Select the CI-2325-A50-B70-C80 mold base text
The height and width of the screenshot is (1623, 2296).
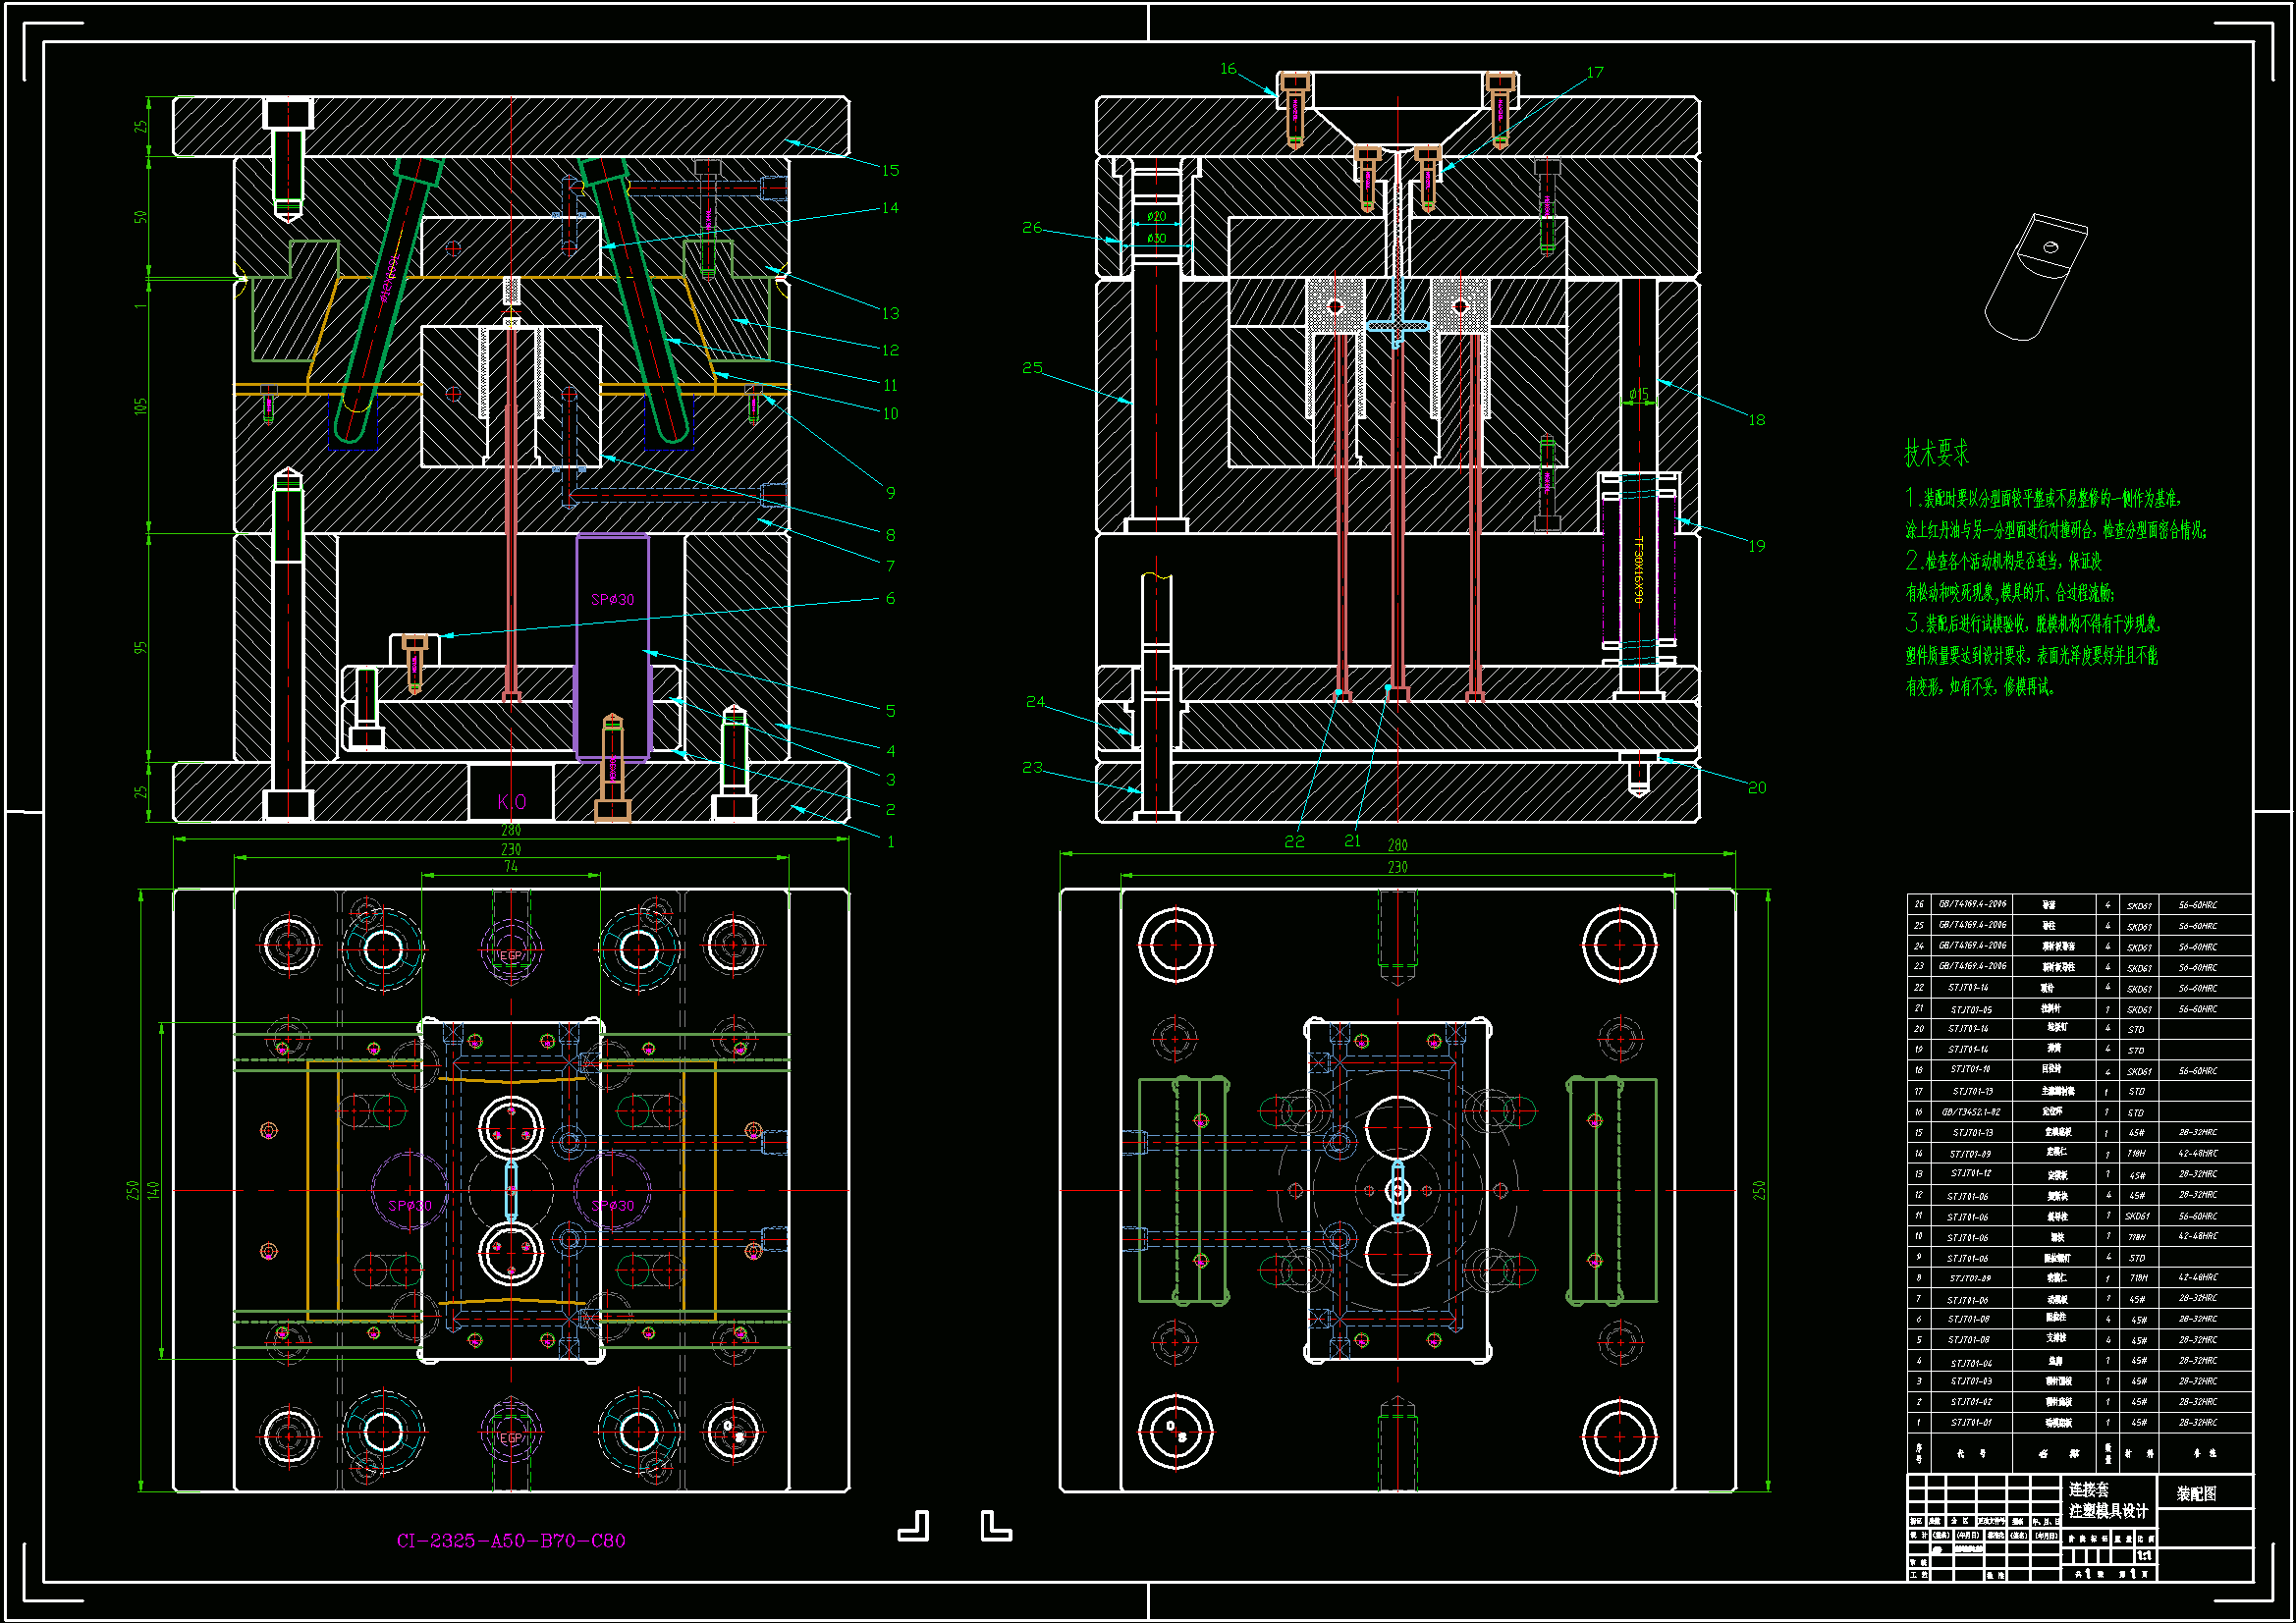coord(511,1540)
